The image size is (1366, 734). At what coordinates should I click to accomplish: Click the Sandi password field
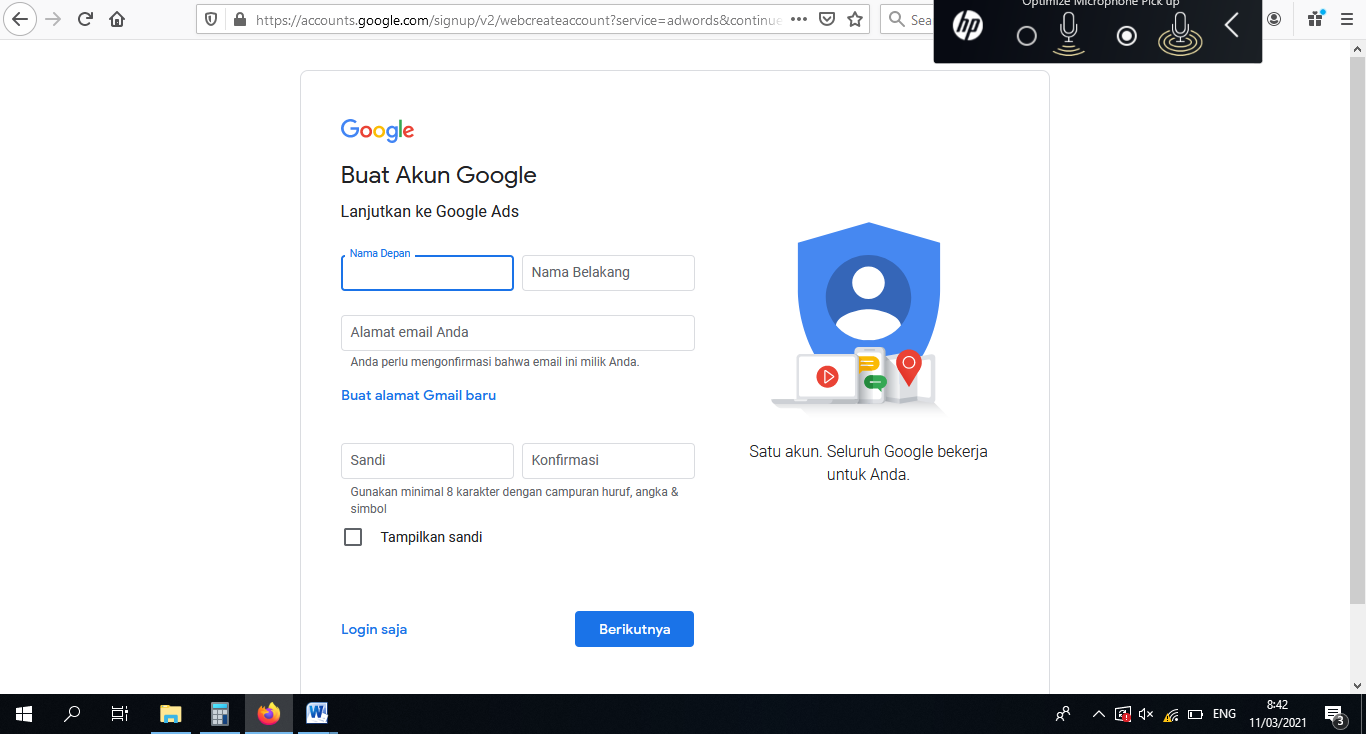(x=427, y=461)
